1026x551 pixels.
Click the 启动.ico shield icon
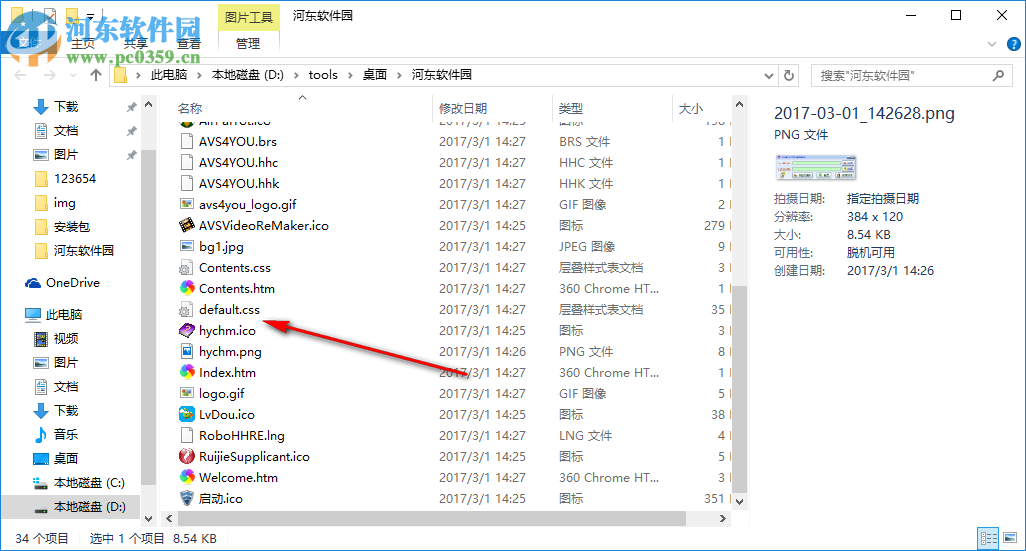click(186, 498)
